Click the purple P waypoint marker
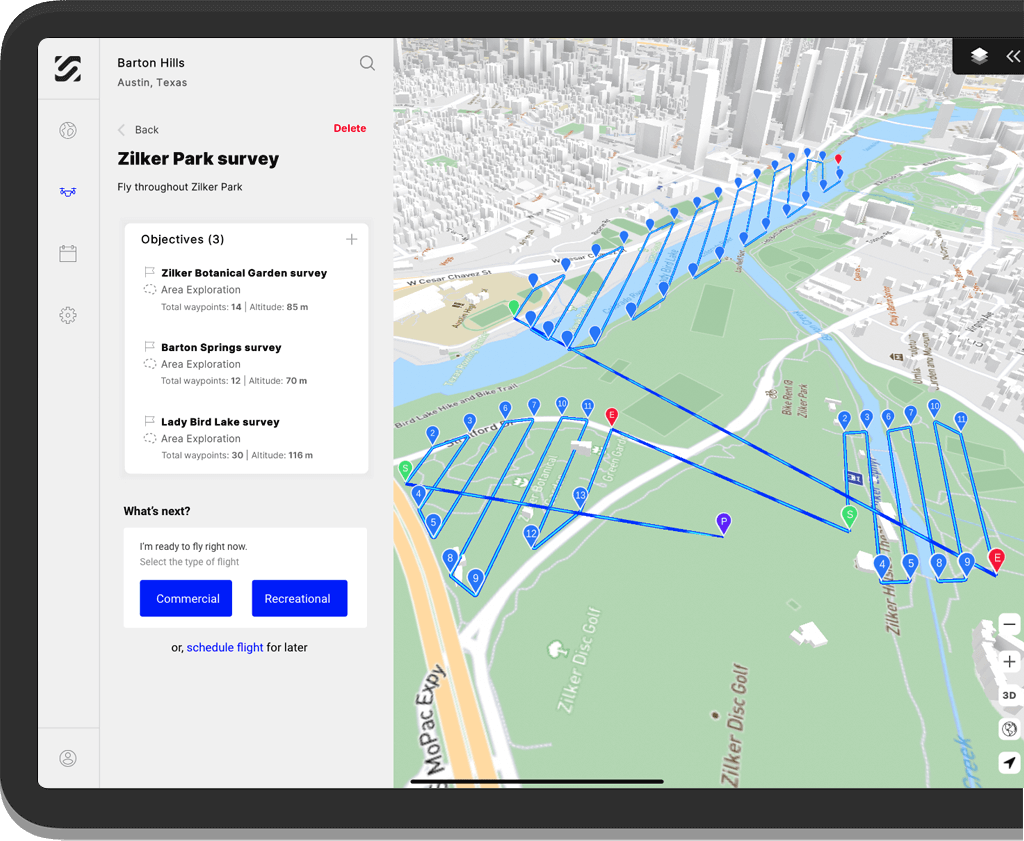1024x841 pixels. coord(723,522)
